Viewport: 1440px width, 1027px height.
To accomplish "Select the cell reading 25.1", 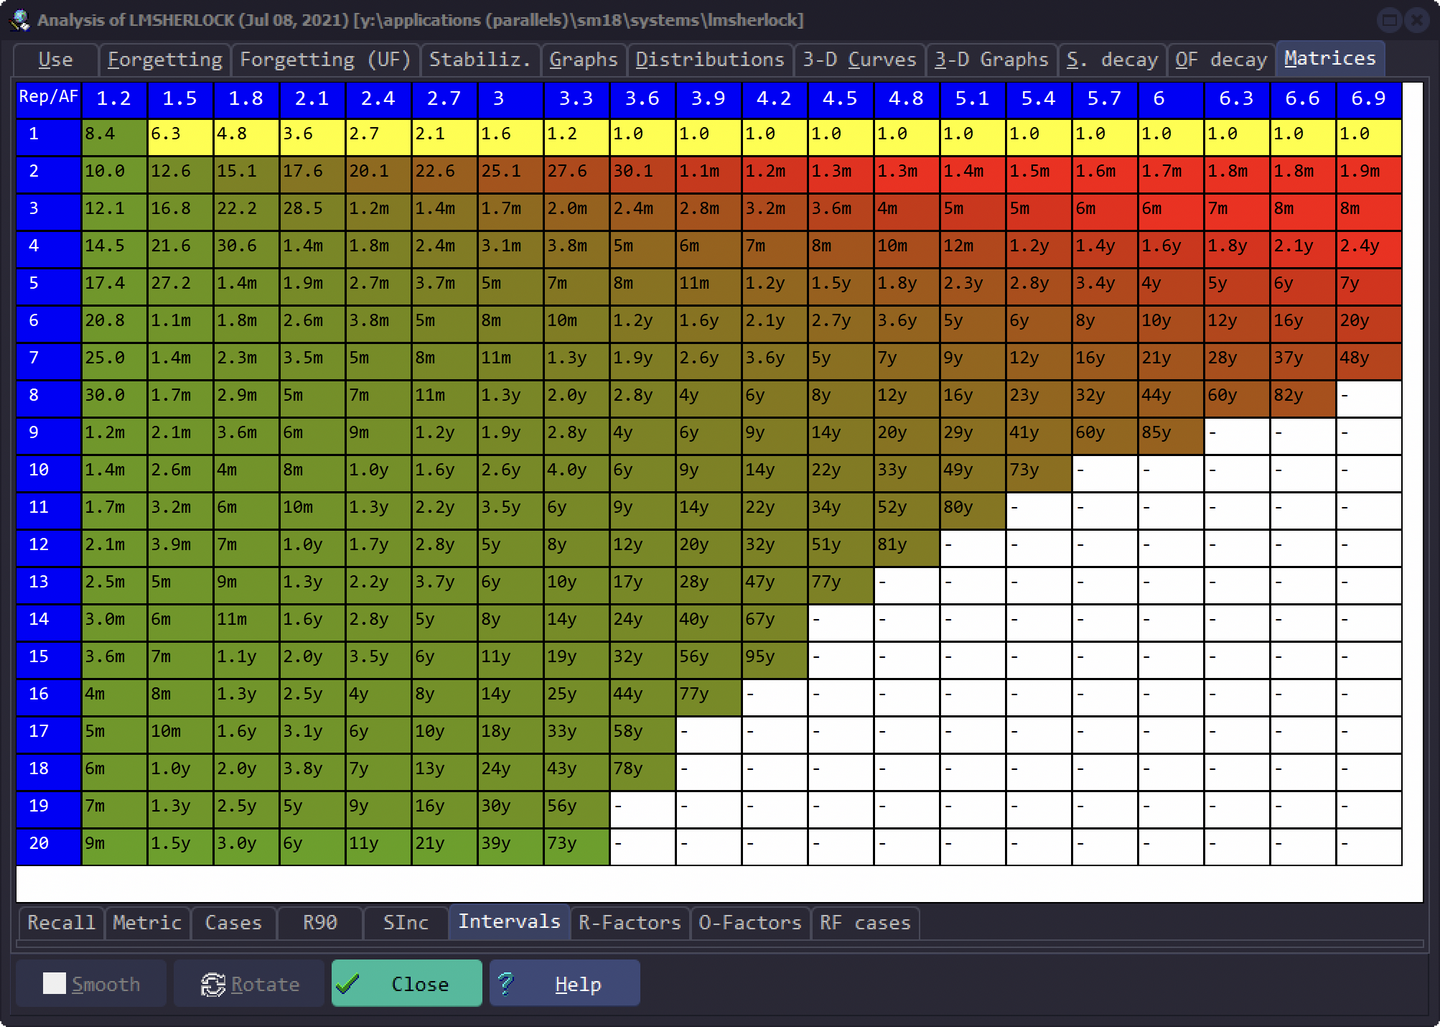I will point(510,174).
